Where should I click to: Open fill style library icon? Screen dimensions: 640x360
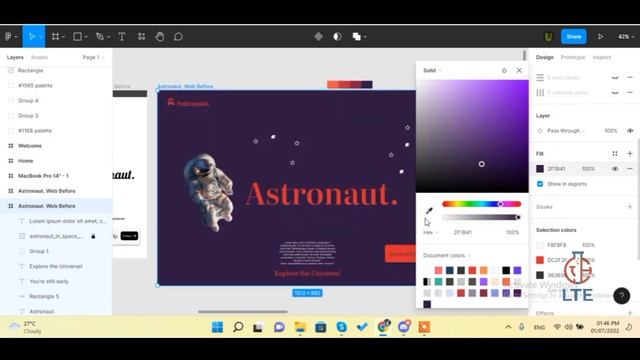[x=615, y=153]
